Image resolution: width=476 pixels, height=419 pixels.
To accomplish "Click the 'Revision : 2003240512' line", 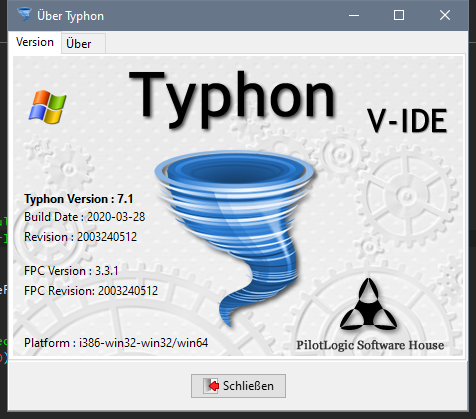I will 80,237.
